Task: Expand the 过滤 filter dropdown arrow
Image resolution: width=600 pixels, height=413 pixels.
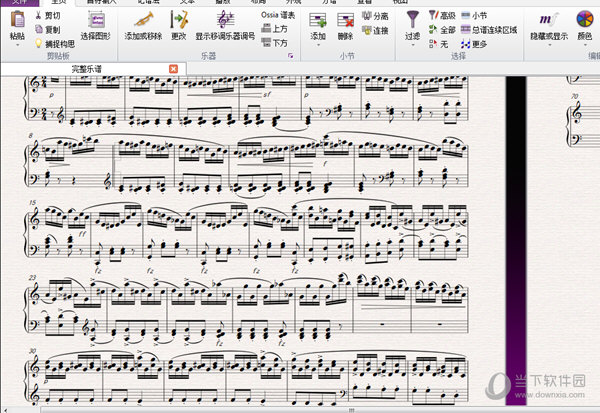Action: pyautogui.click(x=412, y=45)
